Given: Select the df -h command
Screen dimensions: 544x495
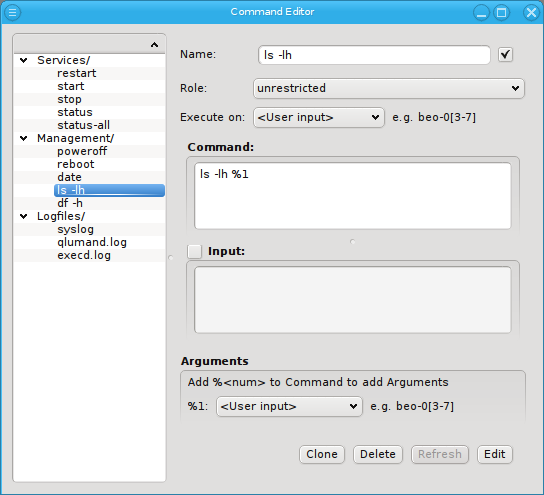Looking at the screenshot, I should (70, 203).
